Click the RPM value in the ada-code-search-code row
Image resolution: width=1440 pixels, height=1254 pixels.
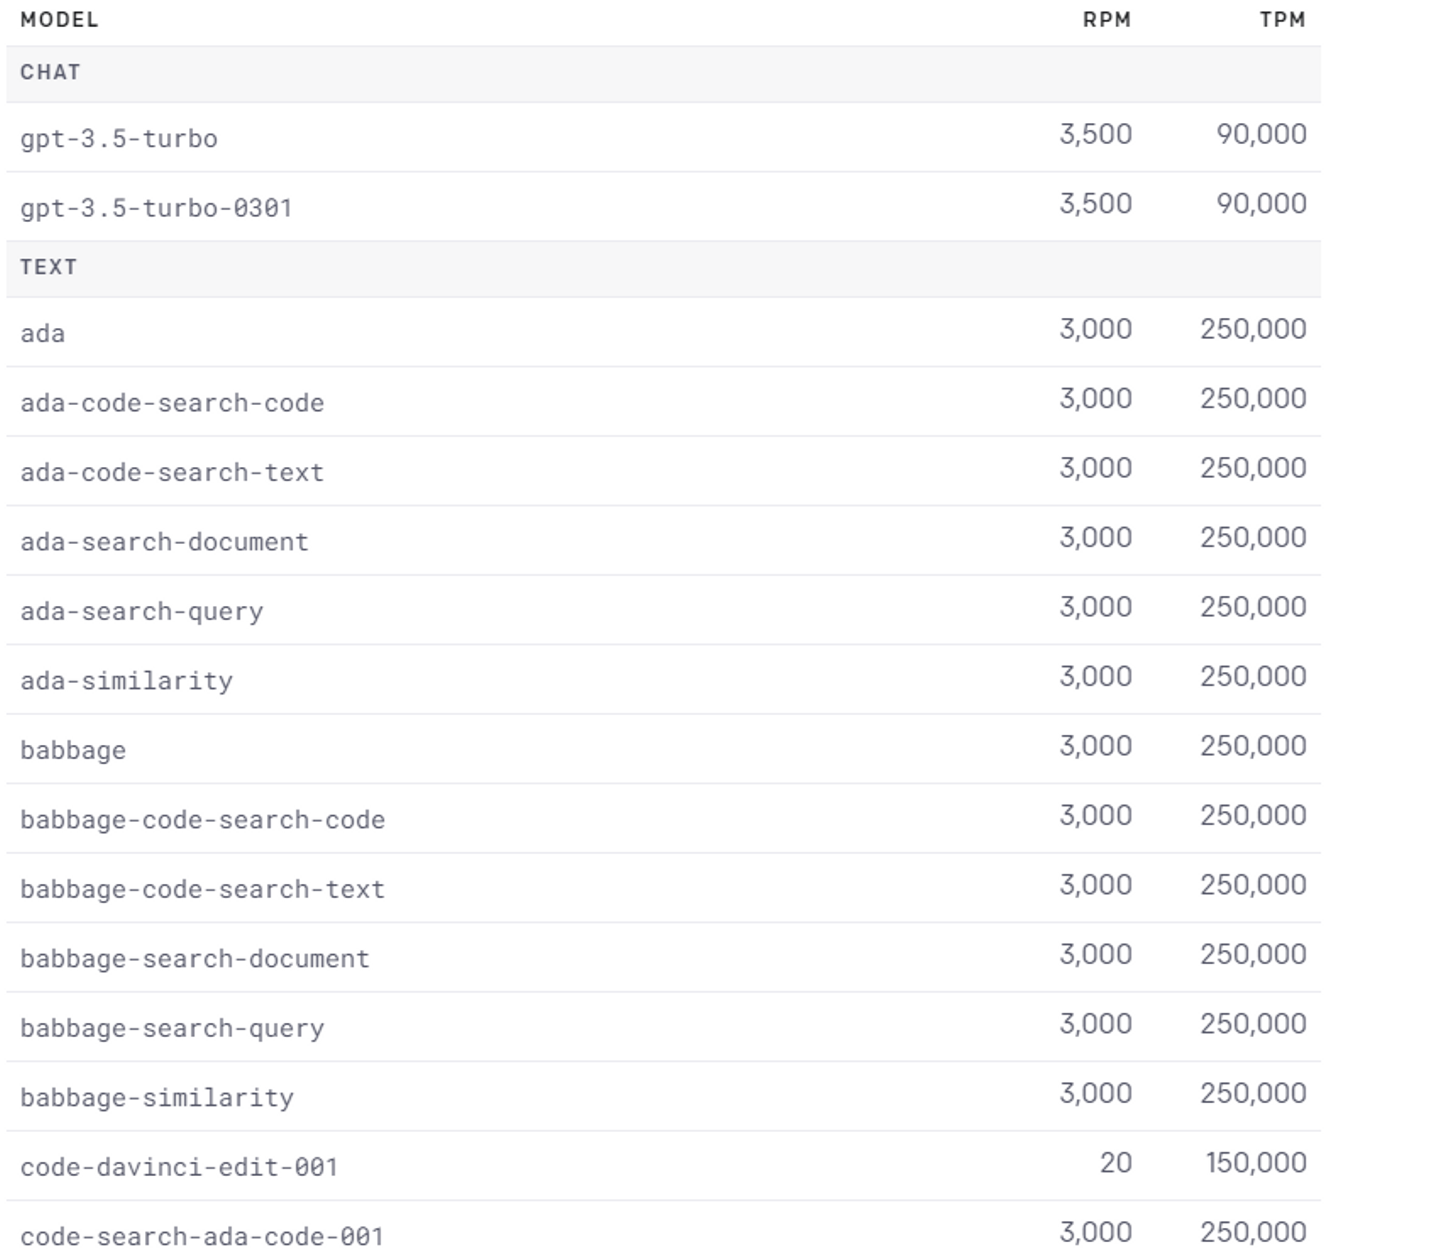pyautogui.click(x=1096, y=399)
